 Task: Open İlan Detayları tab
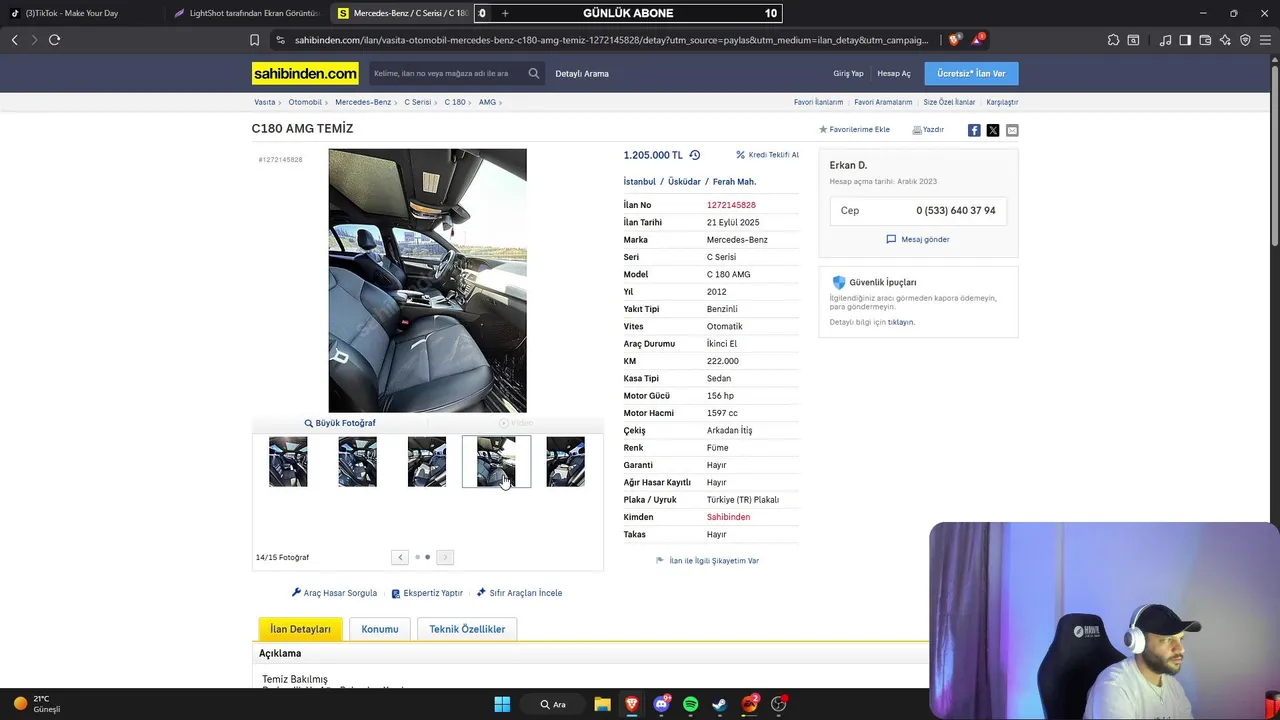point(300,629)
